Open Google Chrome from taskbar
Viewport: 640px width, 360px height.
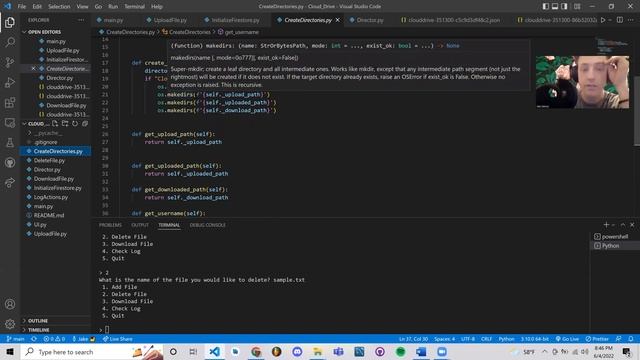[x=256, y=351]
